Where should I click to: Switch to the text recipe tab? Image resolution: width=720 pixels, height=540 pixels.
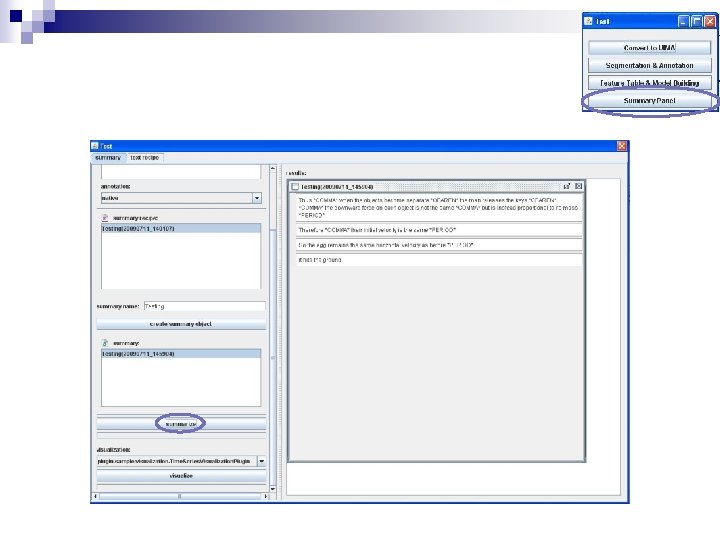tap(145, 158)
